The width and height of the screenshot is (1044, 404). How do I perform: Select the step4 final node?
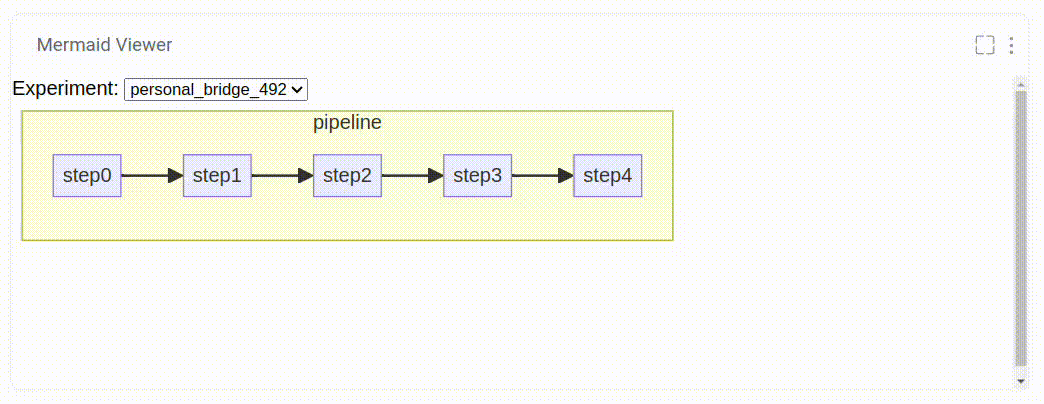[607, 176]
